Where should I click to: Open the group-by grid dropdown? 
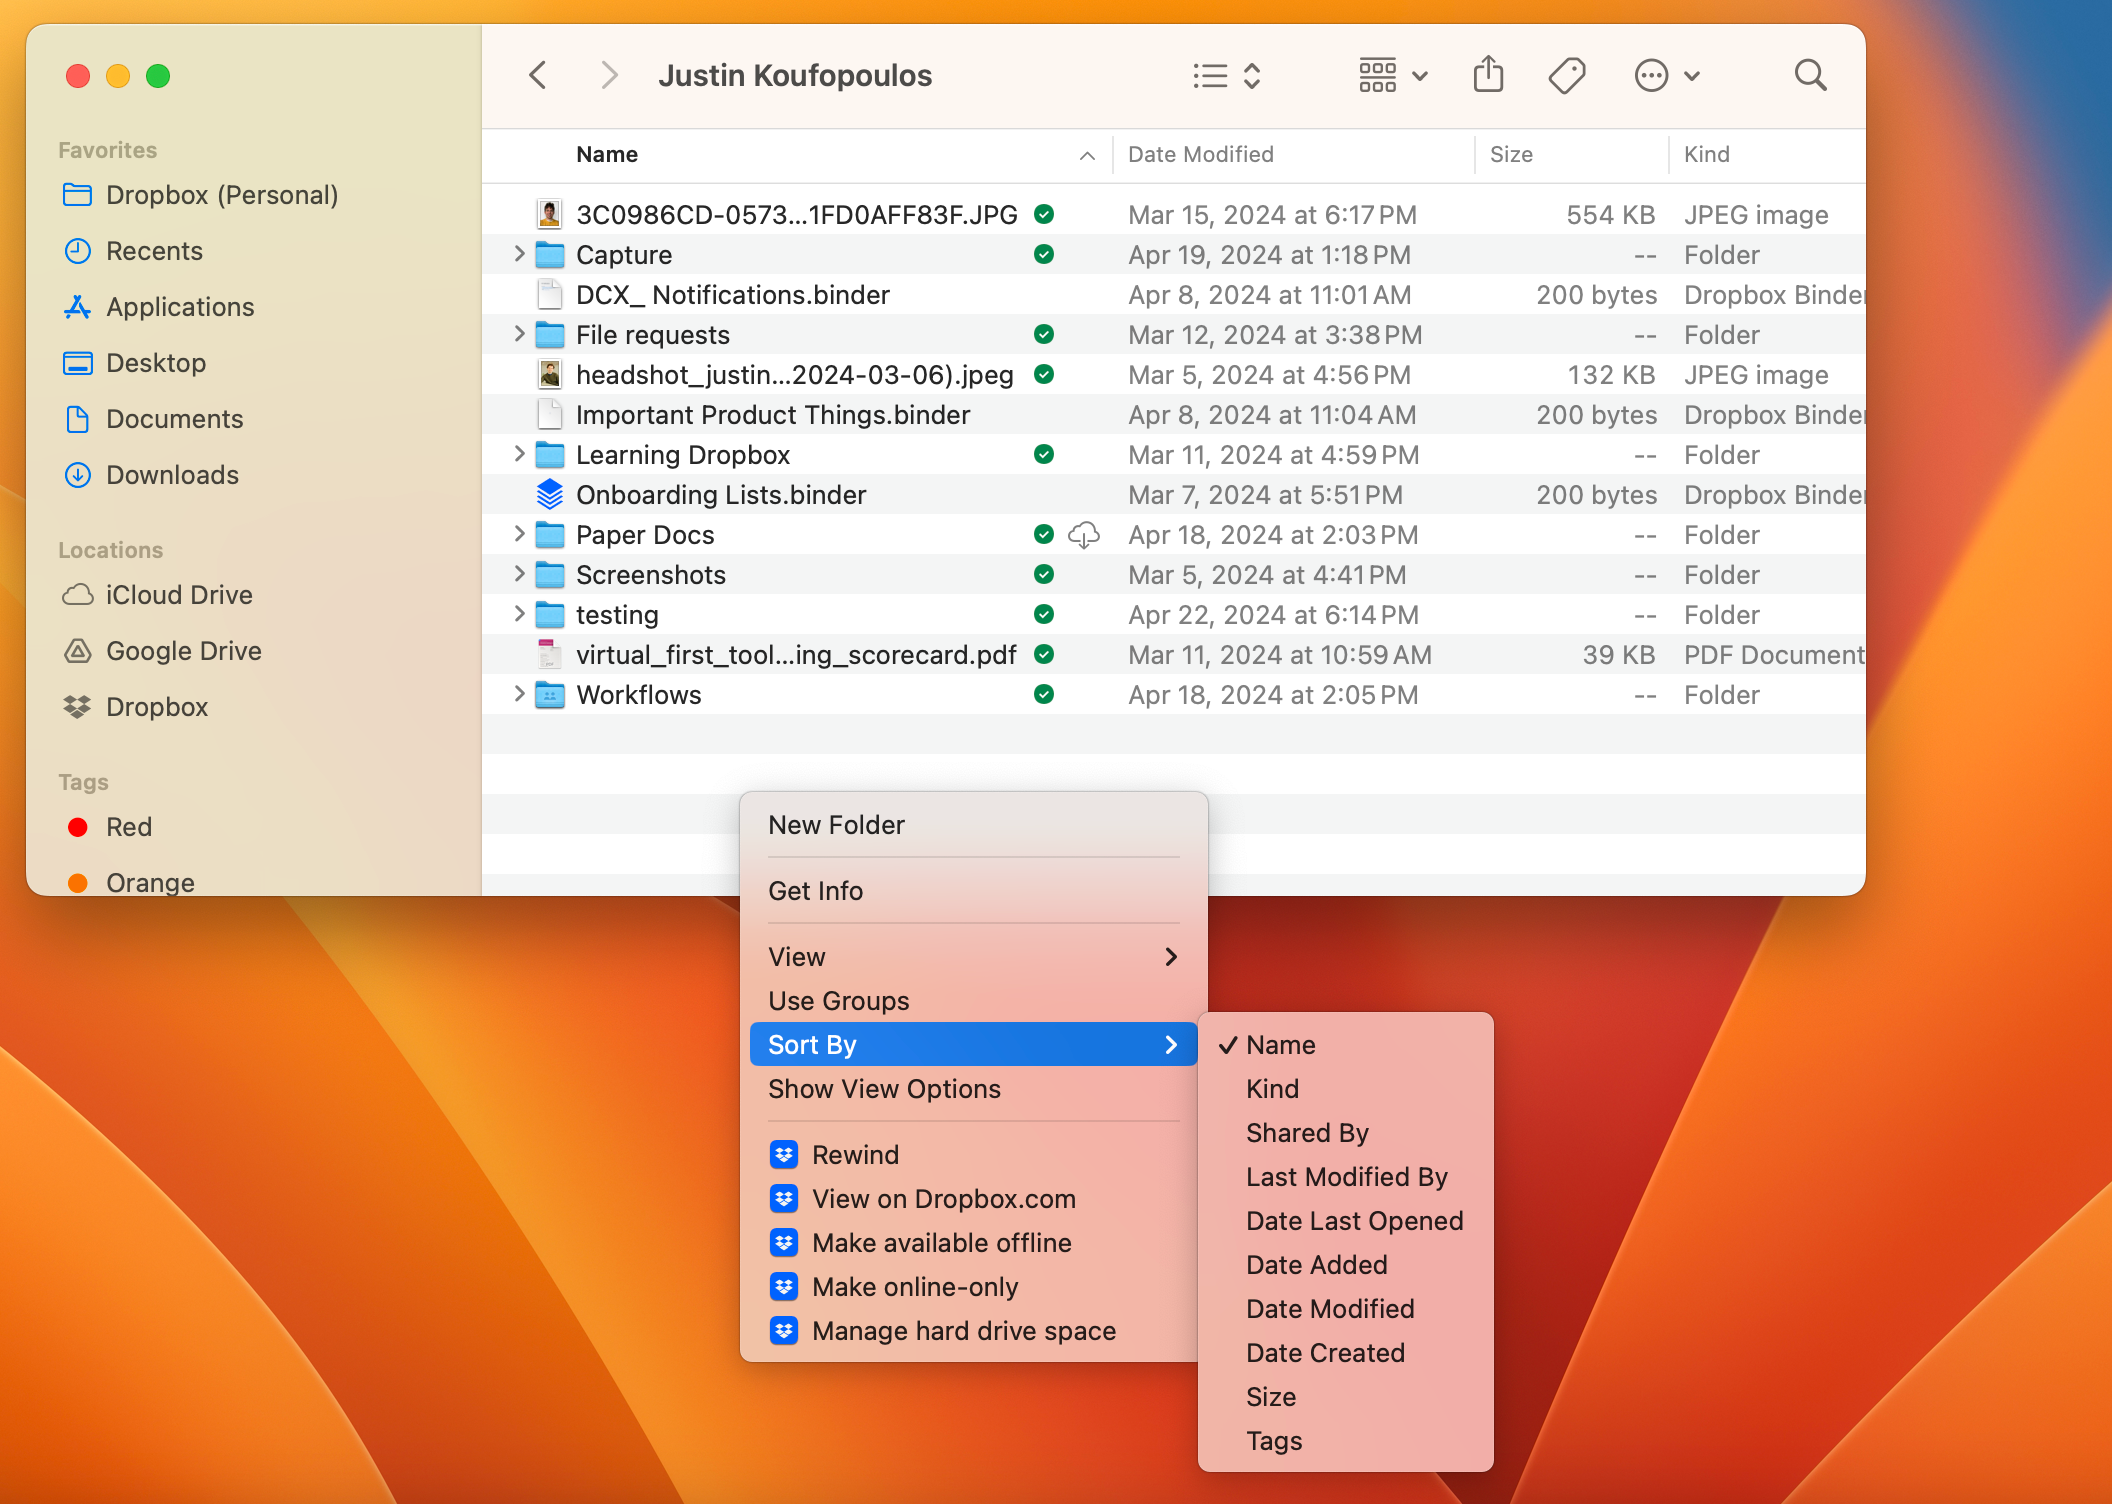coord(1393,75)
